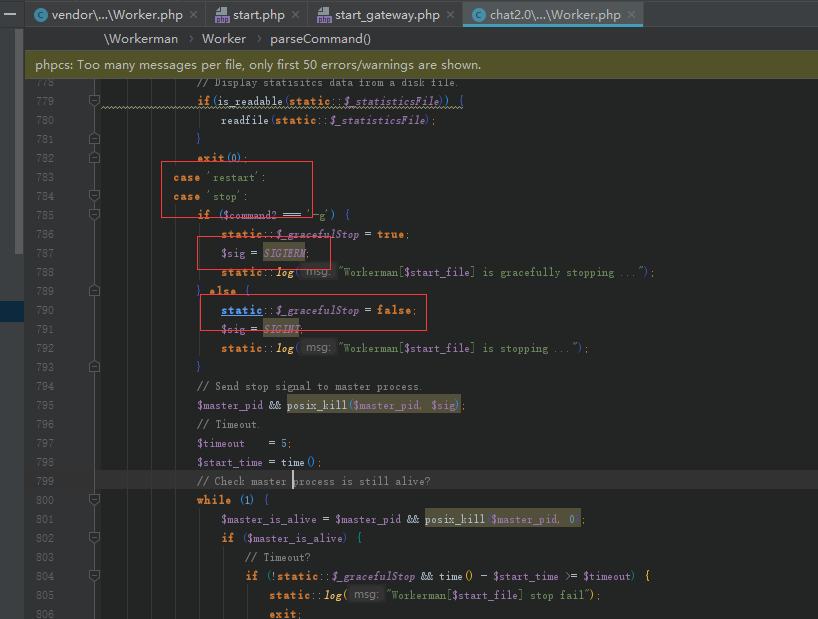Click the 'stop' string on line 784
This screenshot has width=818, height=619.
pos(225,197)
